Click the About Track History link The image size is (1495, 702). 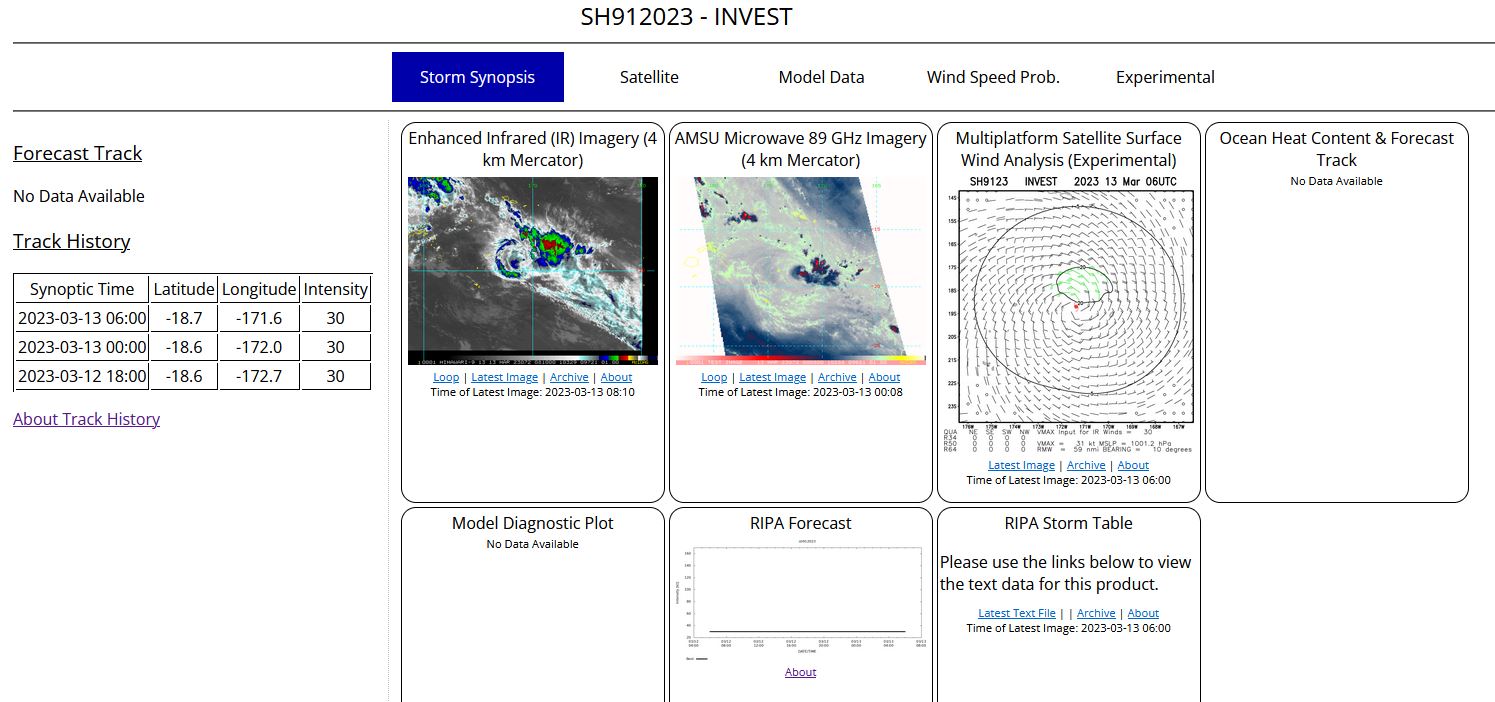tap(86, 419)
